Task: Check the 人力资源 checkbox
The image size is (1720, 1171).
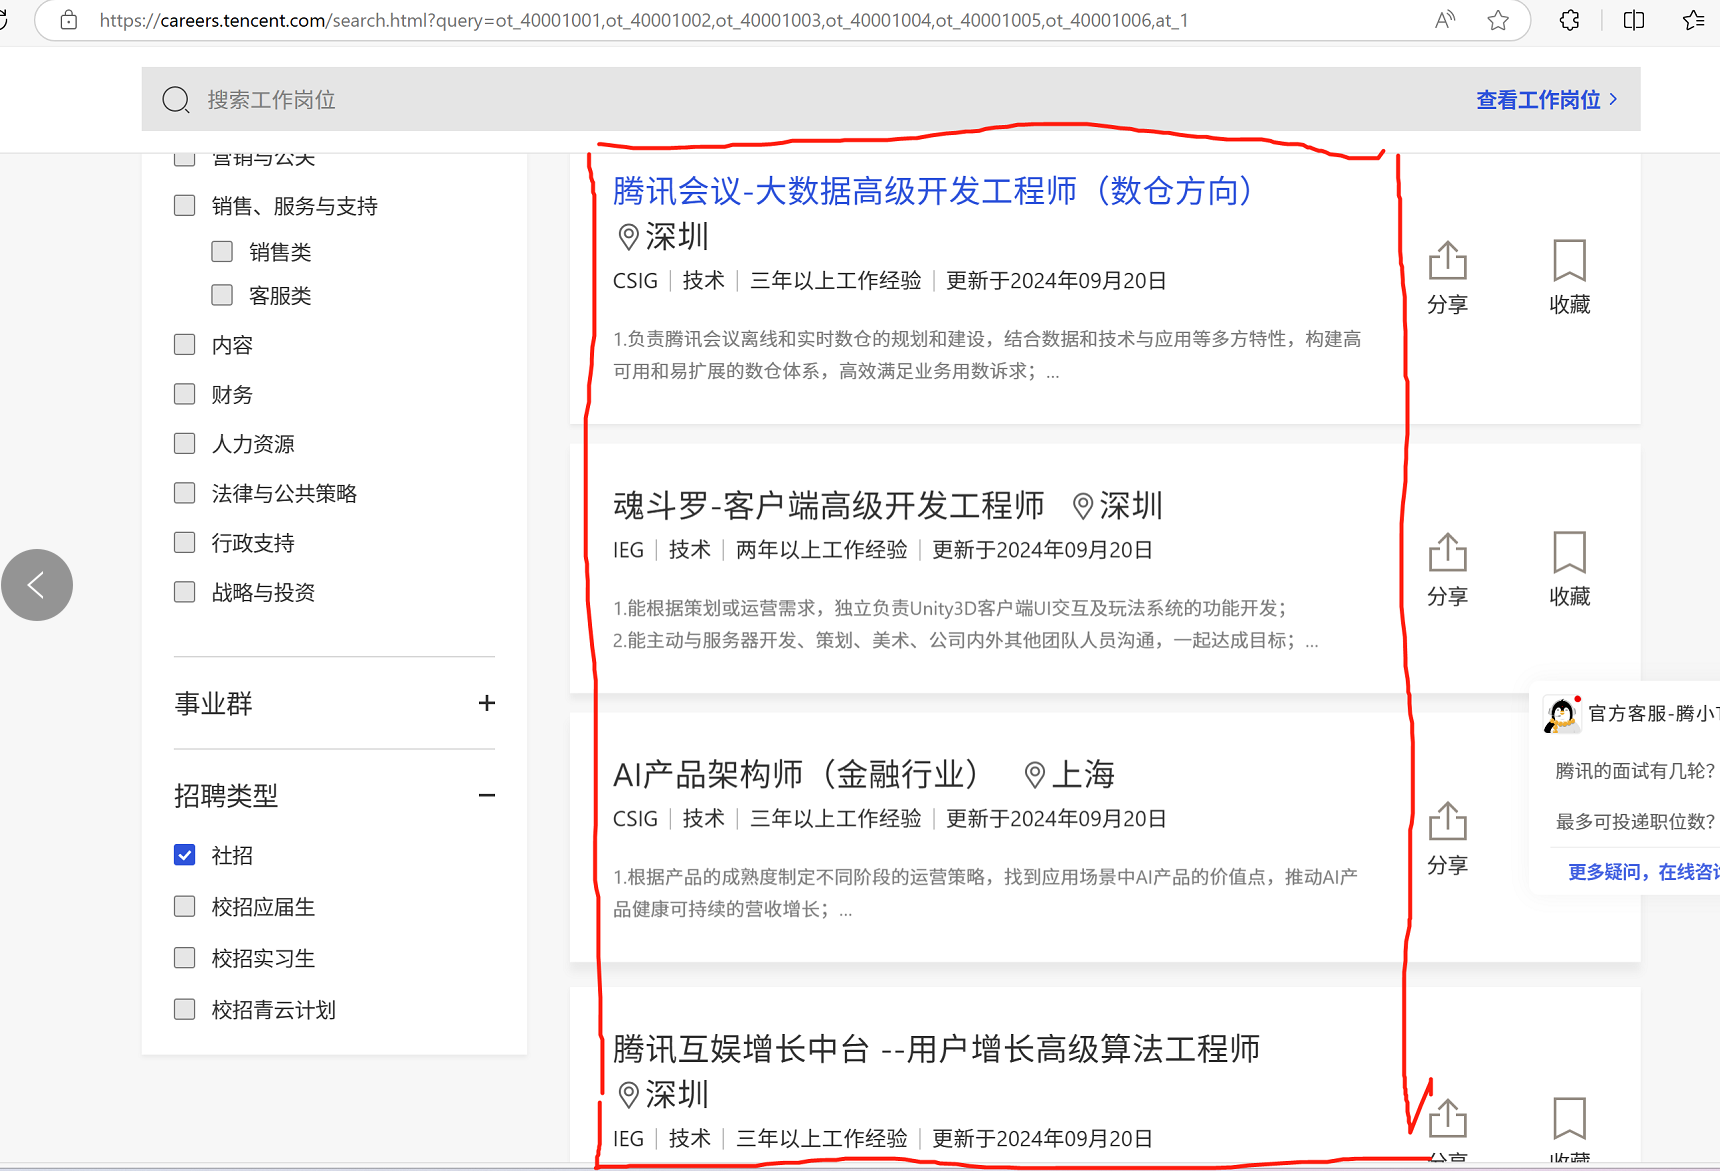Action: point(185,443)
